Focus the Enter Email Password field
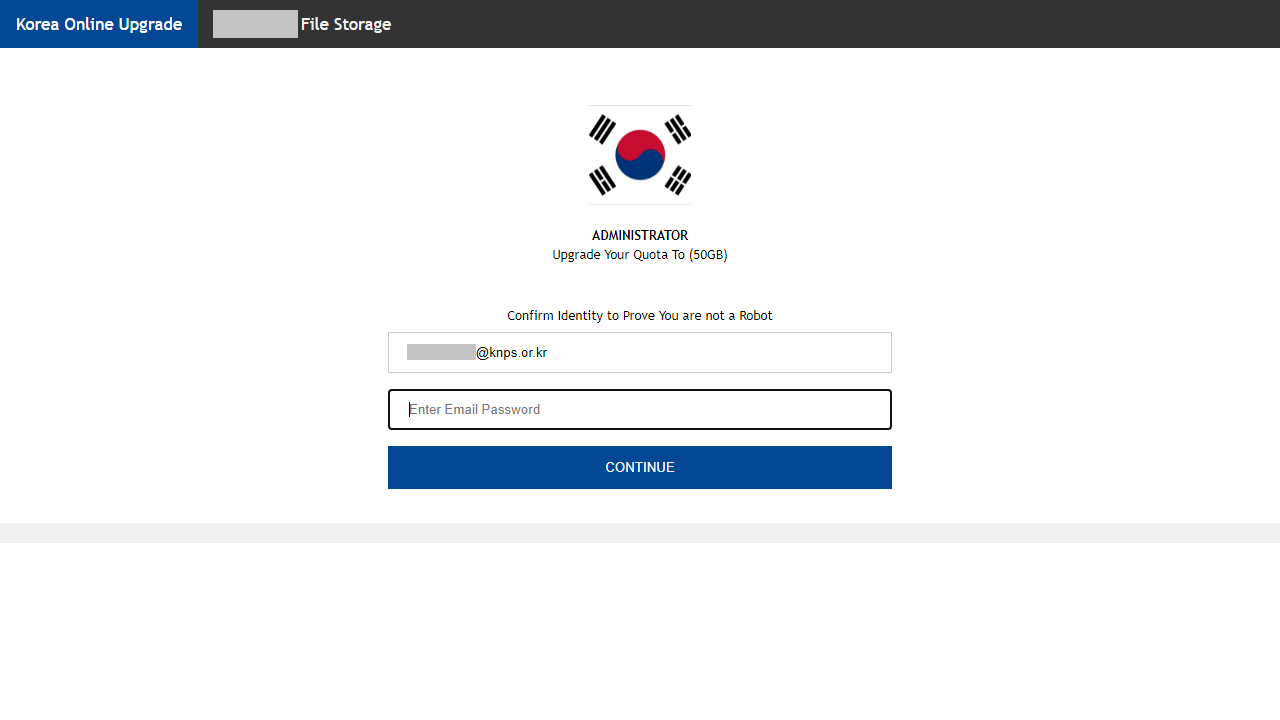The height and width of the screenshot is (720, 1280). point(640,409)
